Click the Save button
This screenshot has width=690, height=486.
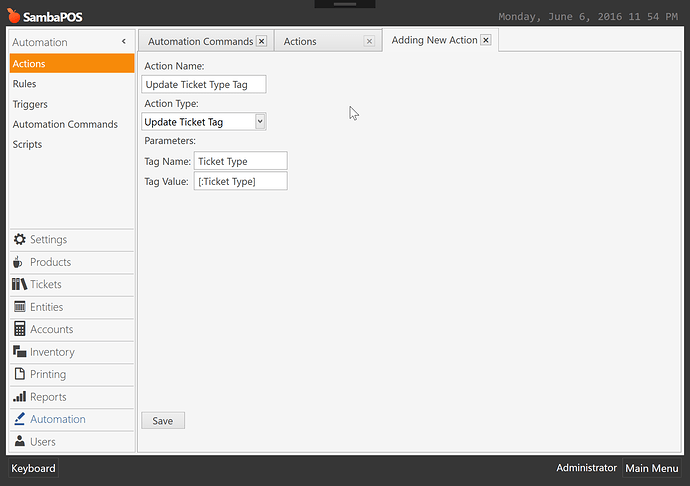click(163, 420)
